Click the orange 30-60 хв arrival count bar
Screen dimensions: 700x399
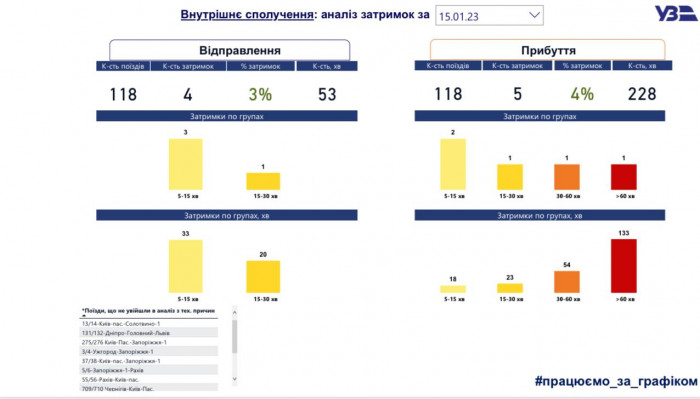pos(567,177)
